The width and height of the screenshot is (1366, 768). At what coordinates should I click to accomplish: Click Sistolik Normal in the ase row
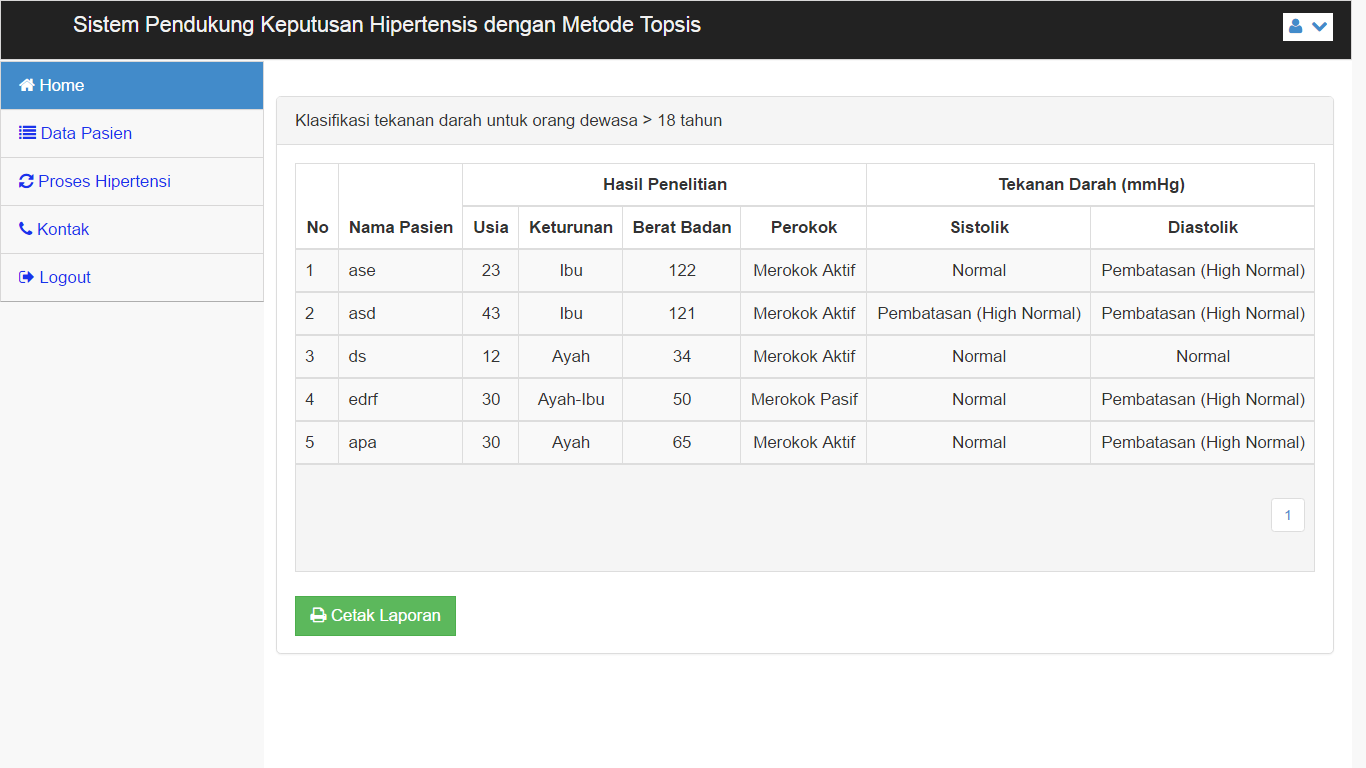[979, 270]
